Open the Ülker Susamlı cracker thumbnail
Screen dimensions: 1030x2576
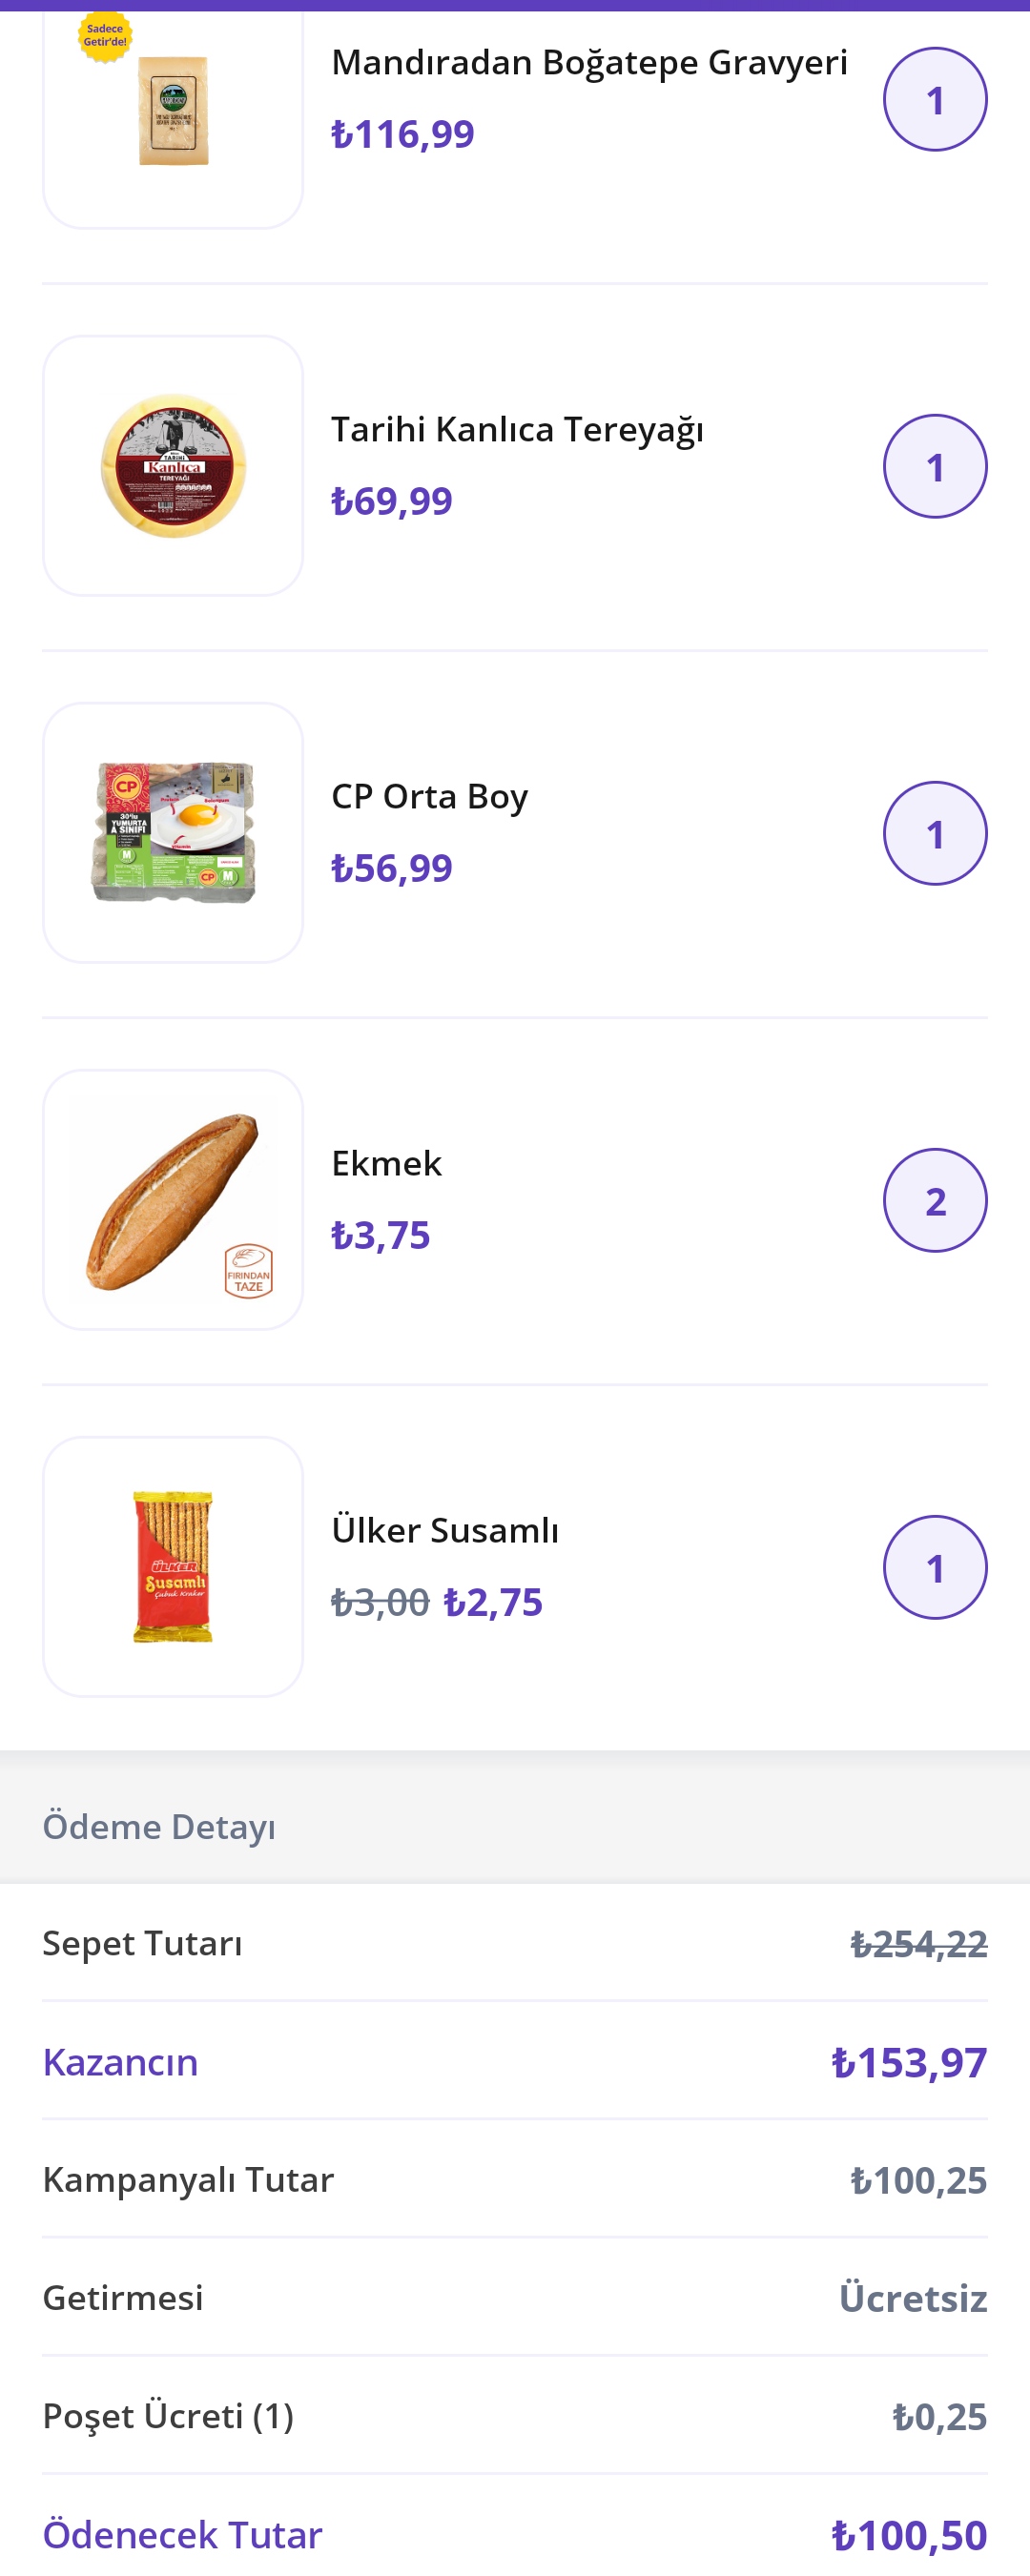(x=173, y=1567)
